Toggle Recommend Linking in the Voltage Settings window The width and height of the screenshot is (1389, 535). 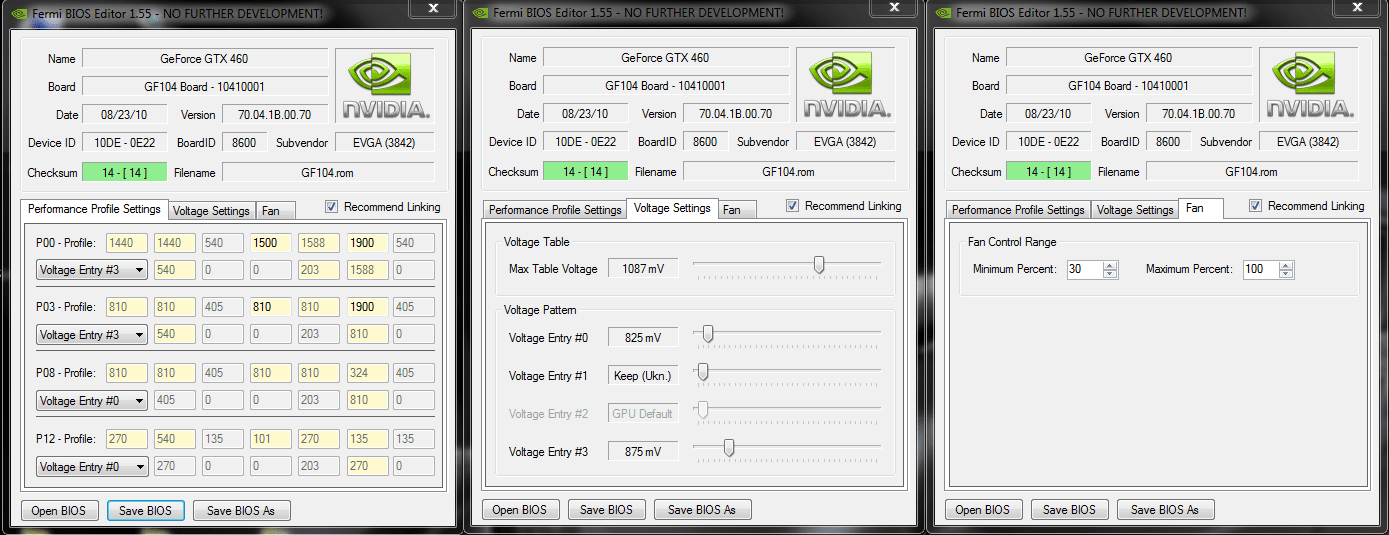(x=793, y=206)
